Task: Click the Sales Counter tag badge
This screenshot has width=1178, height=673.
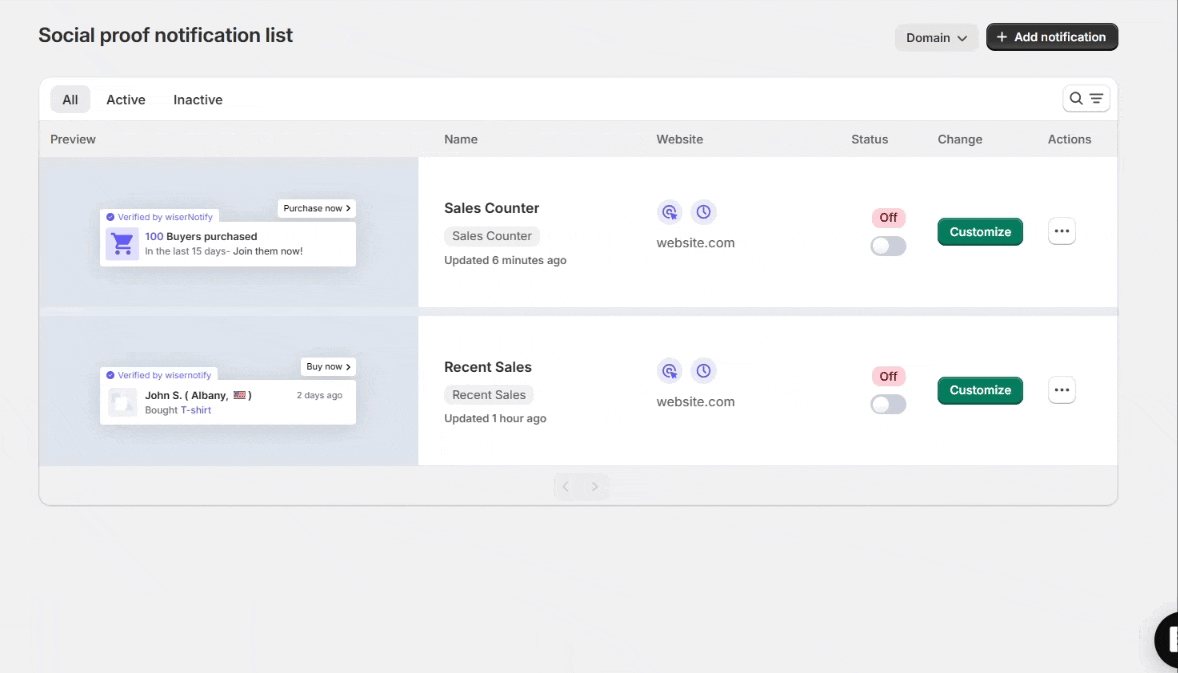Action: [x=491, y=236]
